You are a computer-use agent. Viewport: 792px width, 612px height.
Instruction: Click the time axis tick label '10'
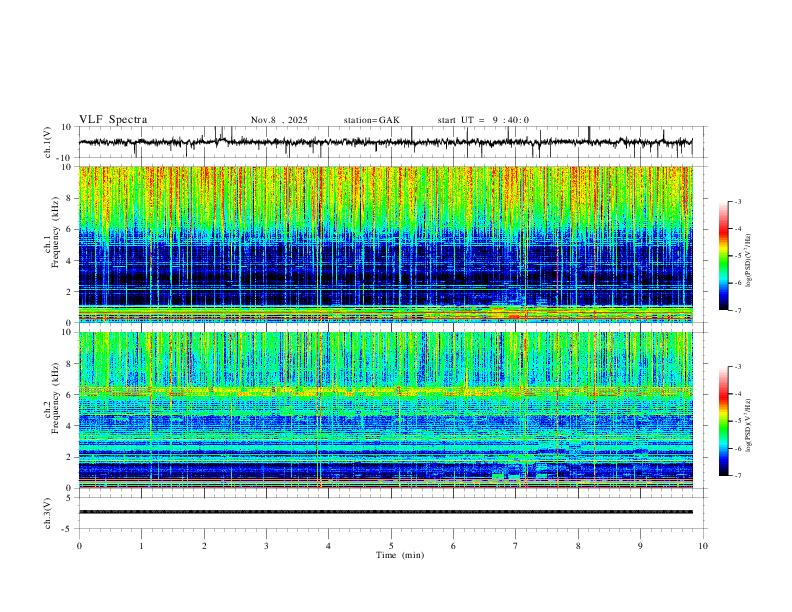tap(703, 546)
